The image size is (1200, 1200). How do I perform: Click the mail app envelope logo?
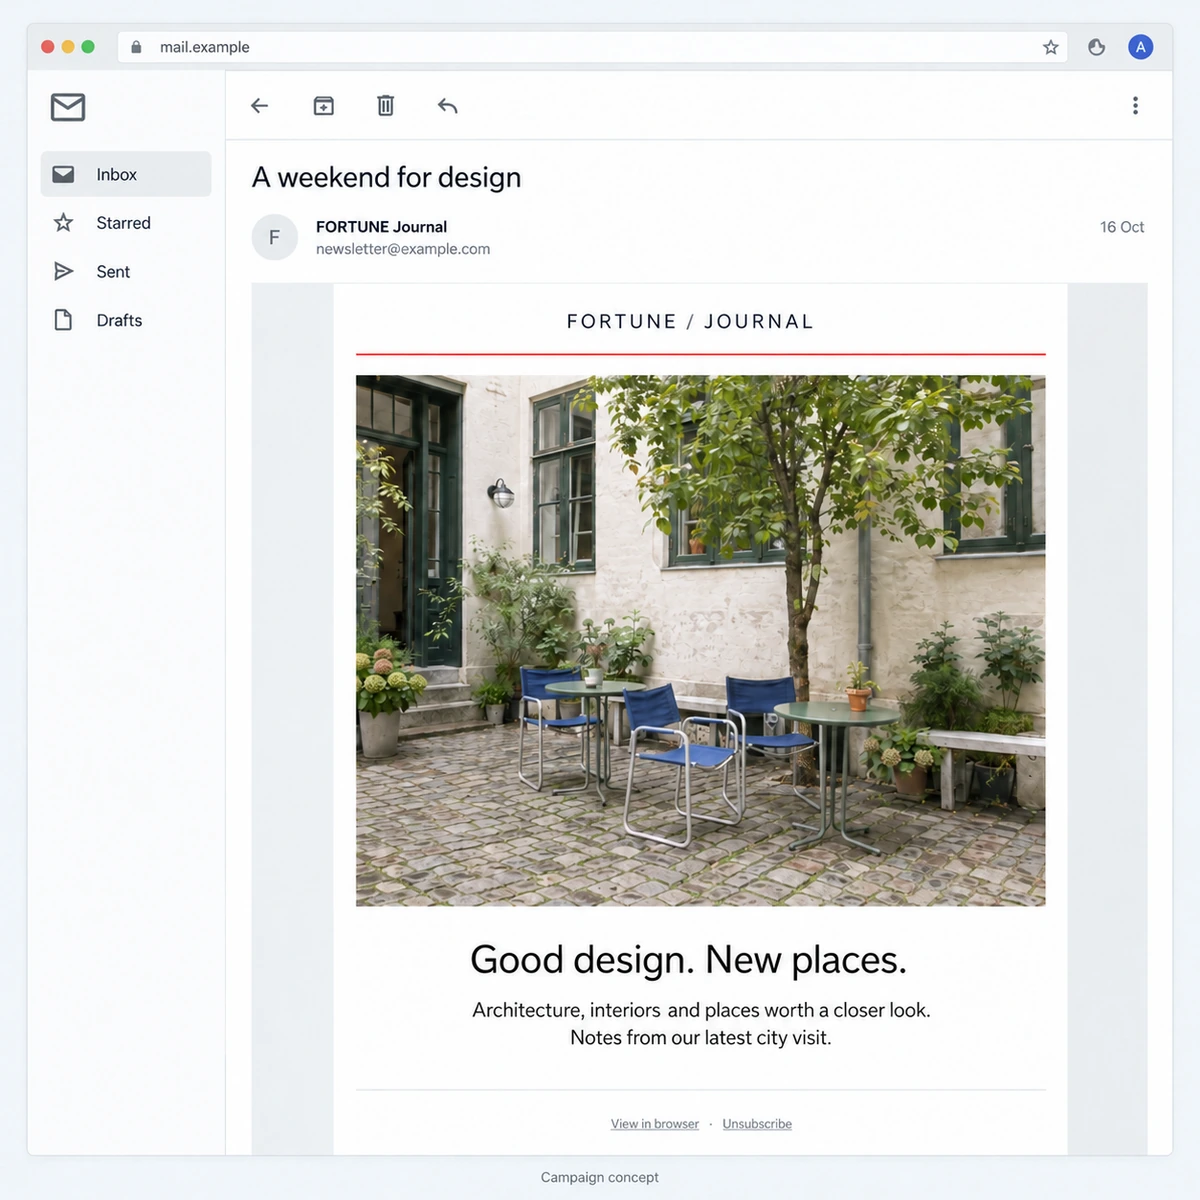point(68,107)
